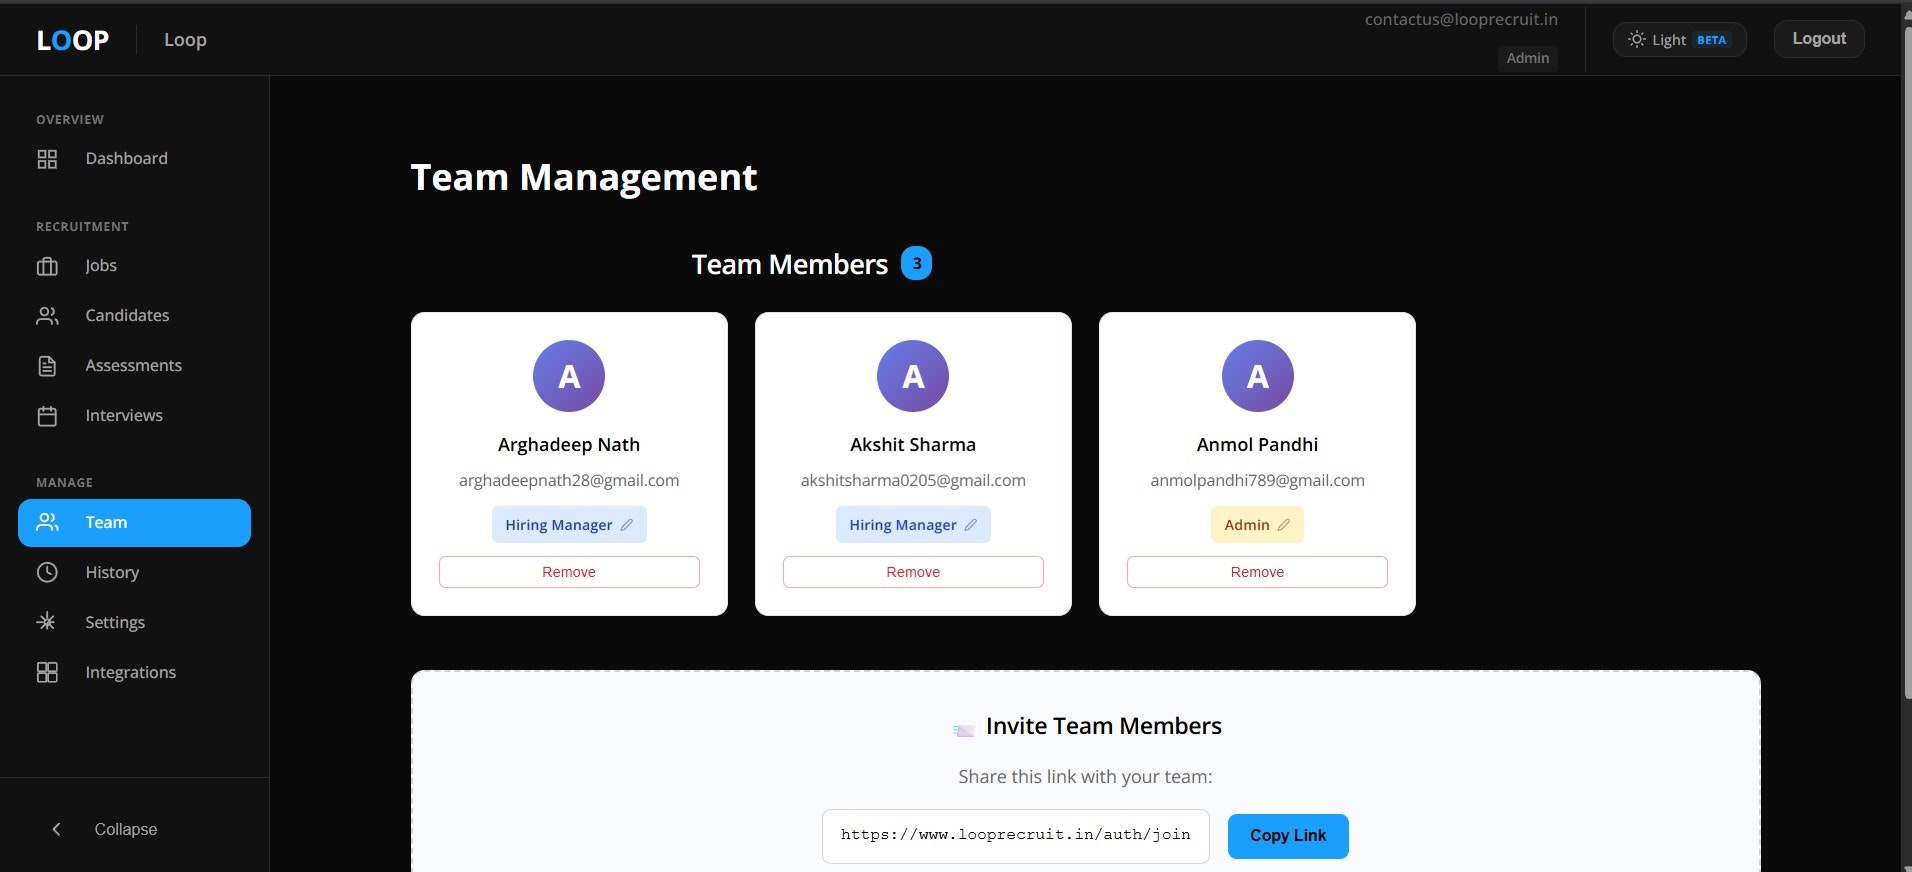Toggle Light BETA theme button
This screenshot has height=872, width=1912.
(1680, 39)
